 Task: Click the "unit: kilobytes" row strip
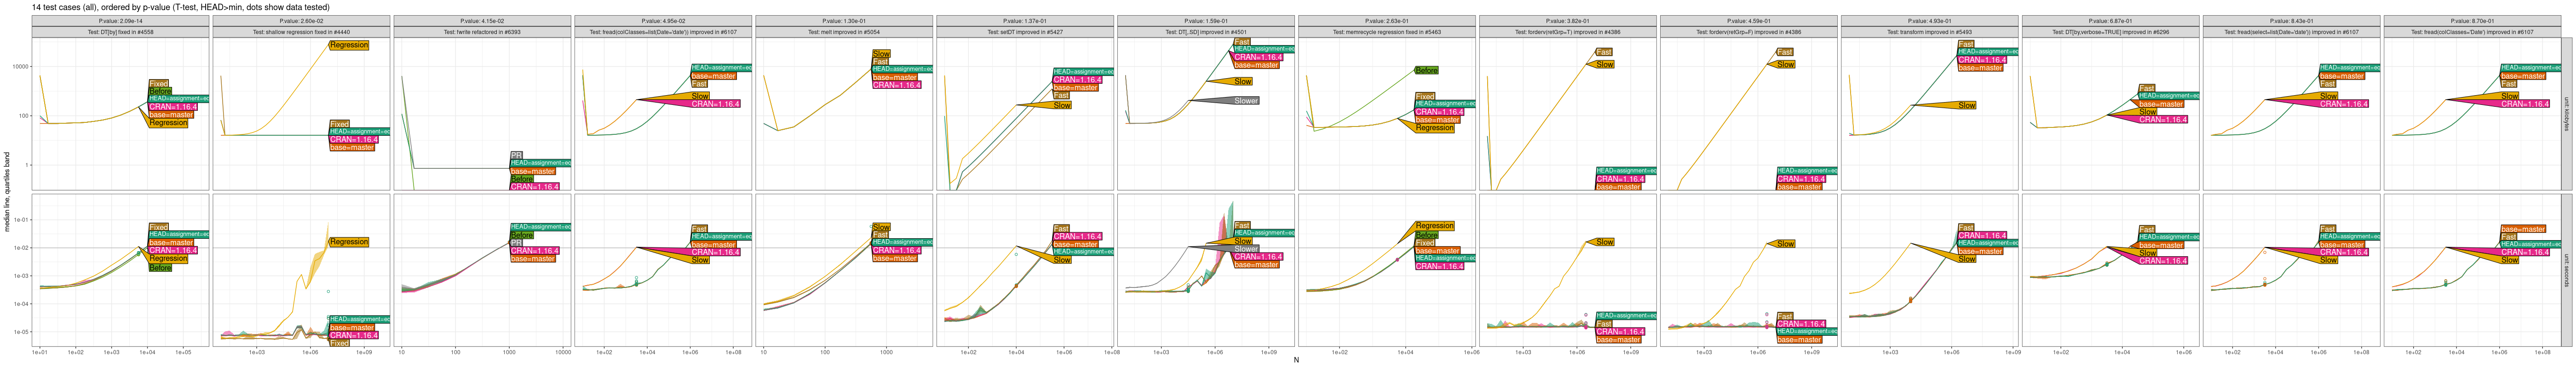2566,114
